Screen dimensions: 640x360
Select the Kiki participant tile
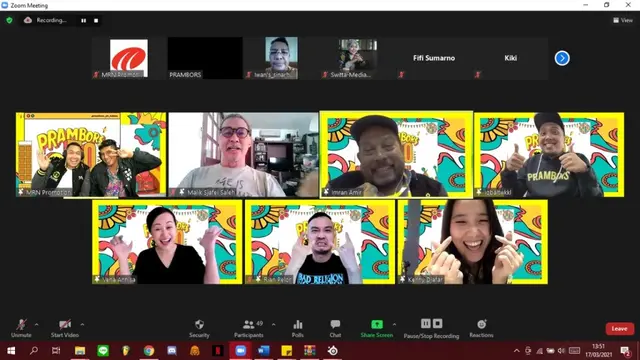(x=510, y=58)
